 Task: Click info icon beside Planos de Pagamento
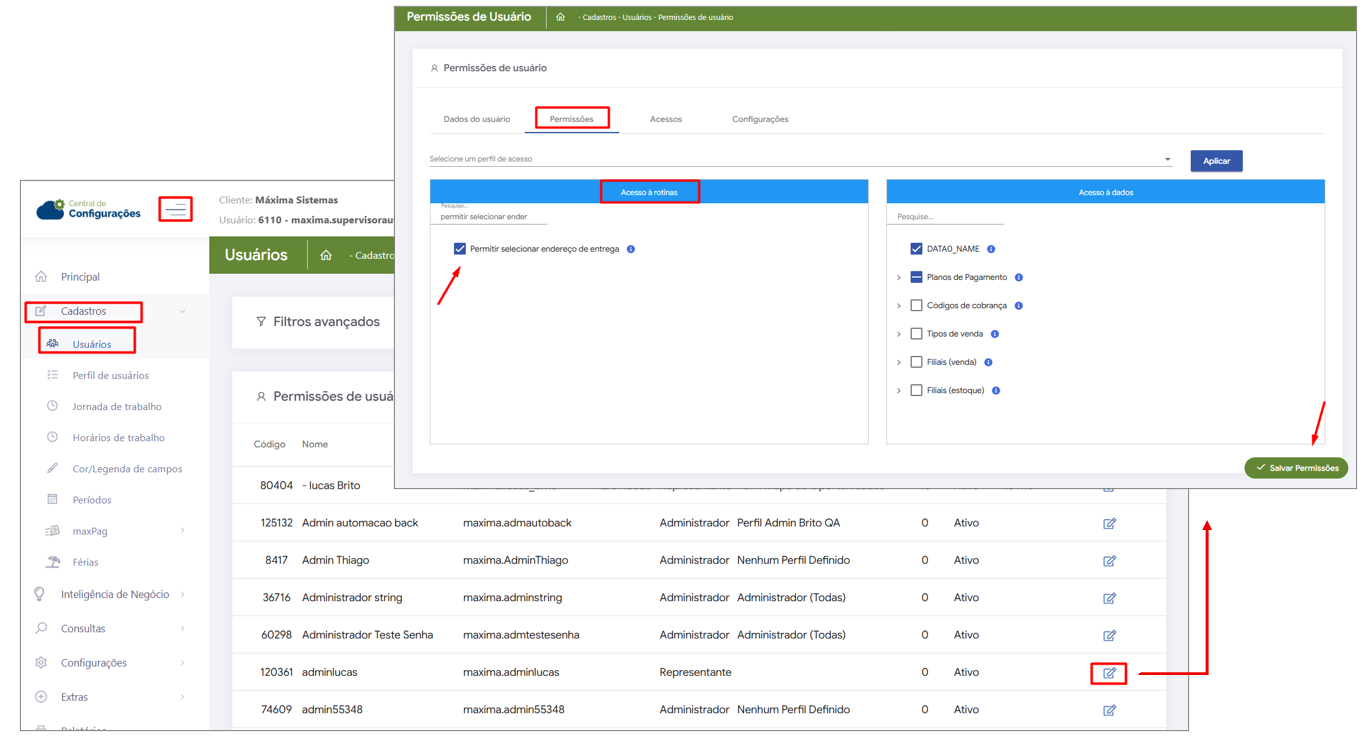(x=1019, y=278)
